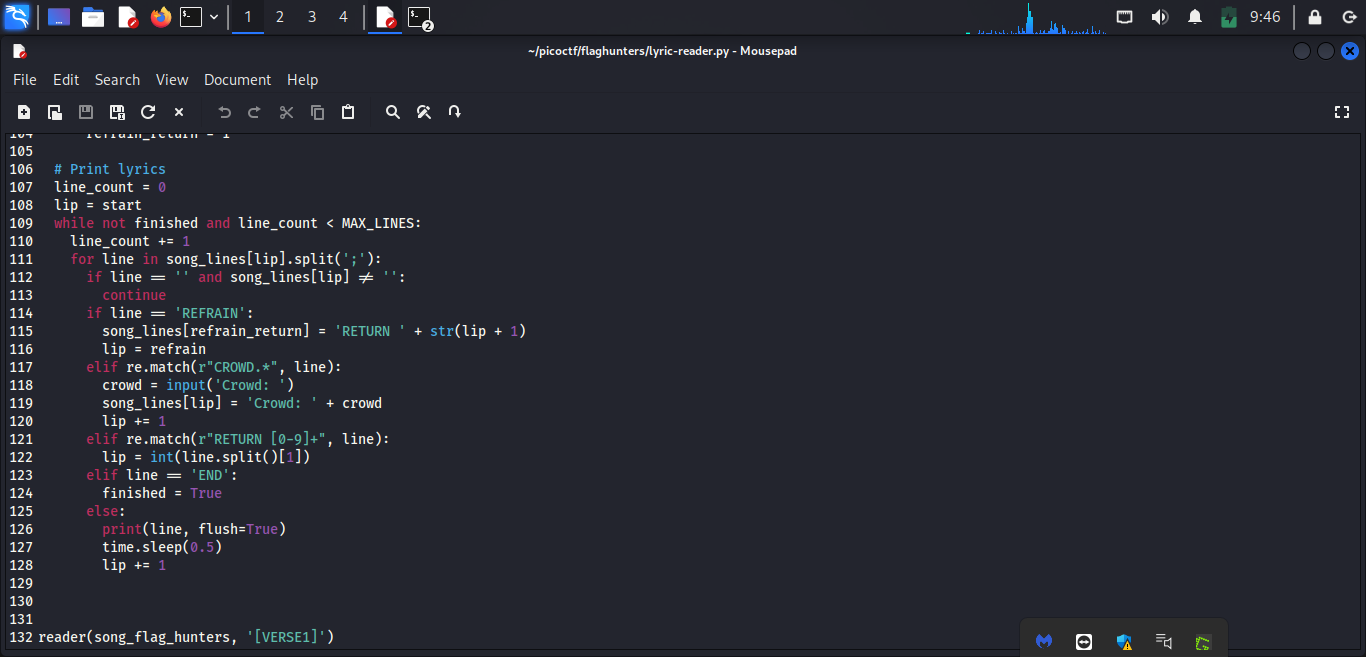This screenshot has width=1366, height=657.
Task: Click the Paste clipboard toolbar icon
Action: click(x=348, y=112)
